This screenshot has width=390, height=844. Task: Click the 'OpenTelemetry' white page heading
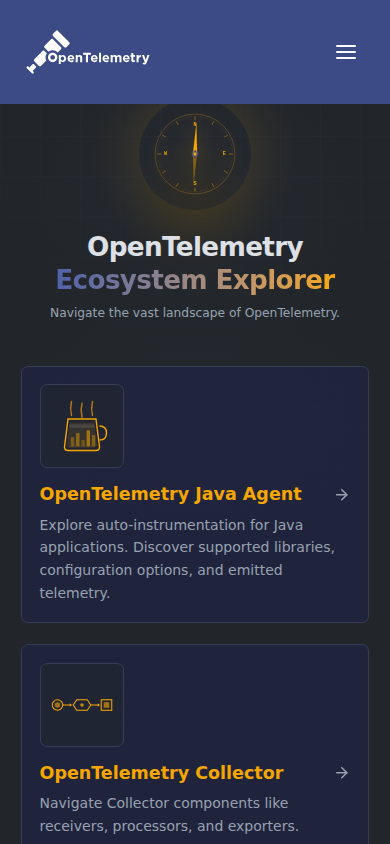[195, 248]
